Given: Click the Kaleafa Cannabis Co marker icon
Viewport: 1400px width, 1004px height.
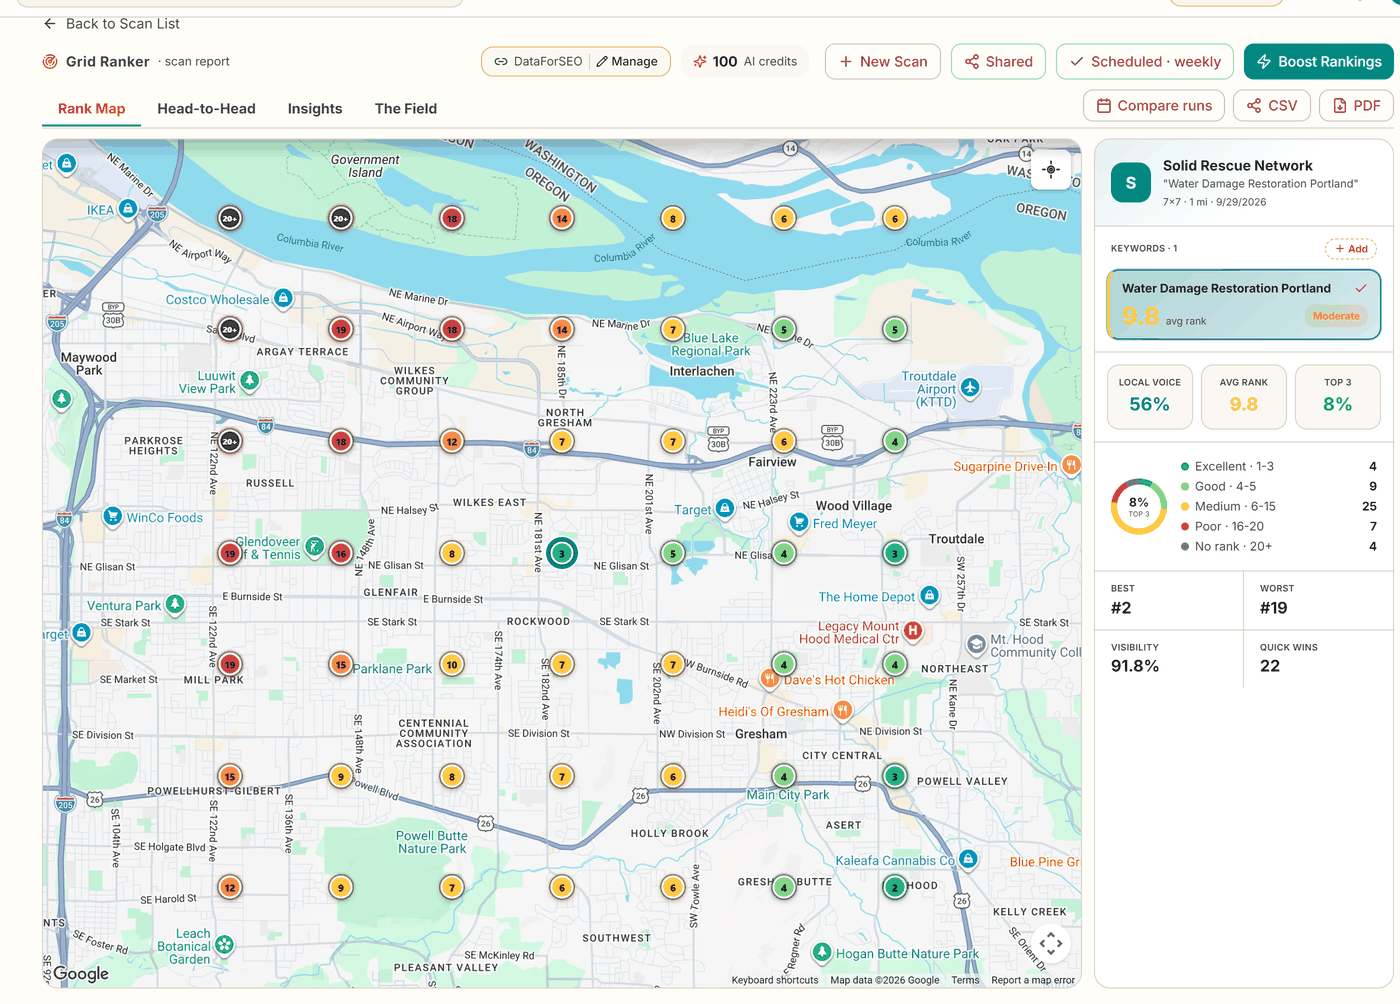Looking at the screenshot, I should (968, 859).
